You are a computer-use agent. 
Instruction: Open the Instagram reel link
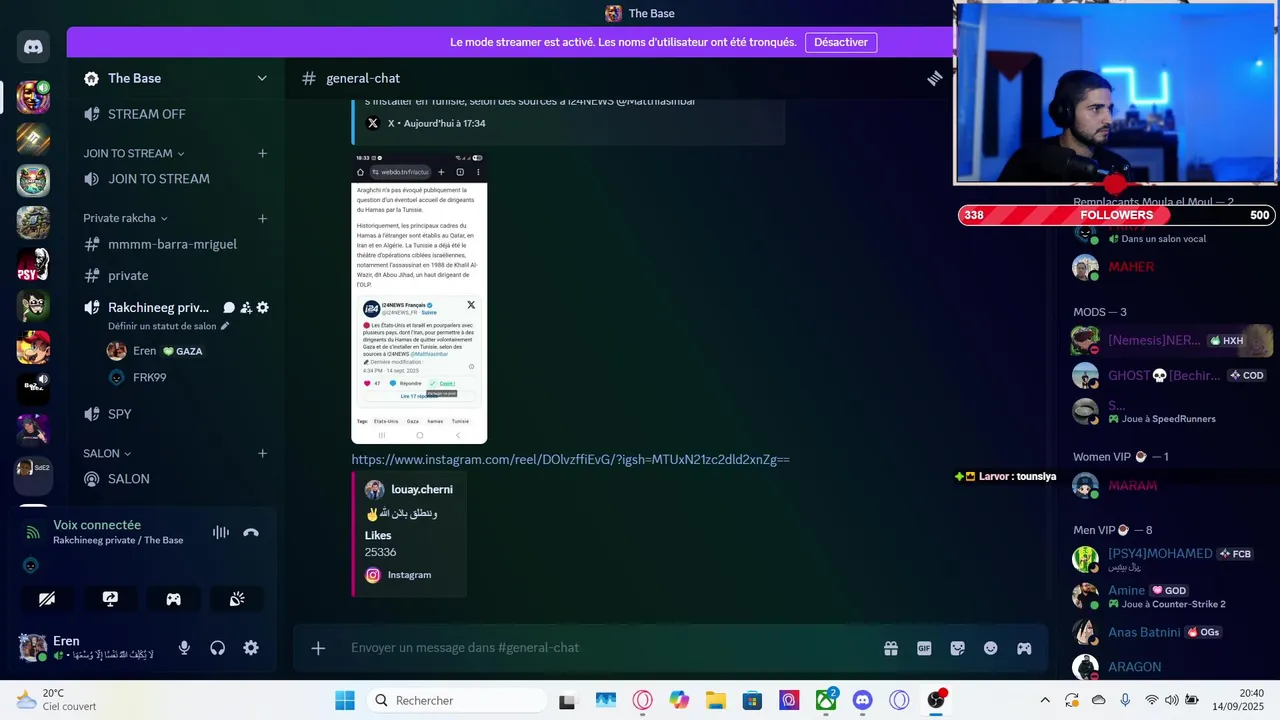click(570, 459)
